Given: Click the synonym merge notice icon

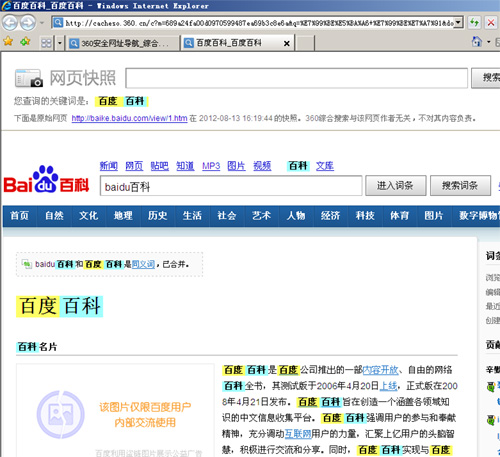Looking at the screenshot, I should [27, 264].
